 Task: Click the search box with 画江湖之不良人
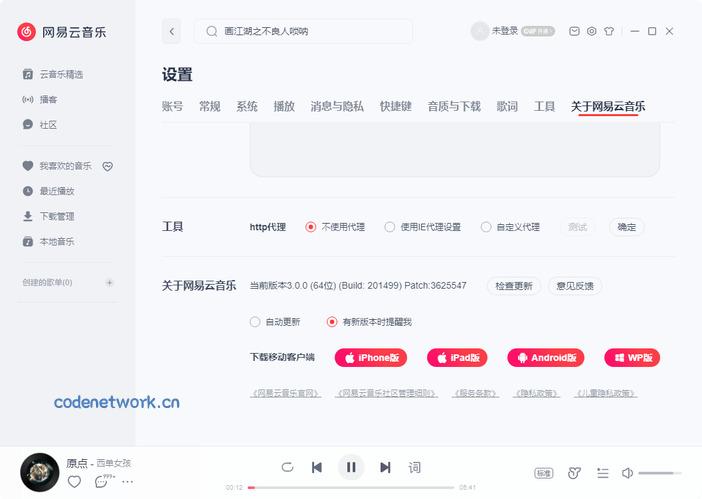tap(303, 31)
